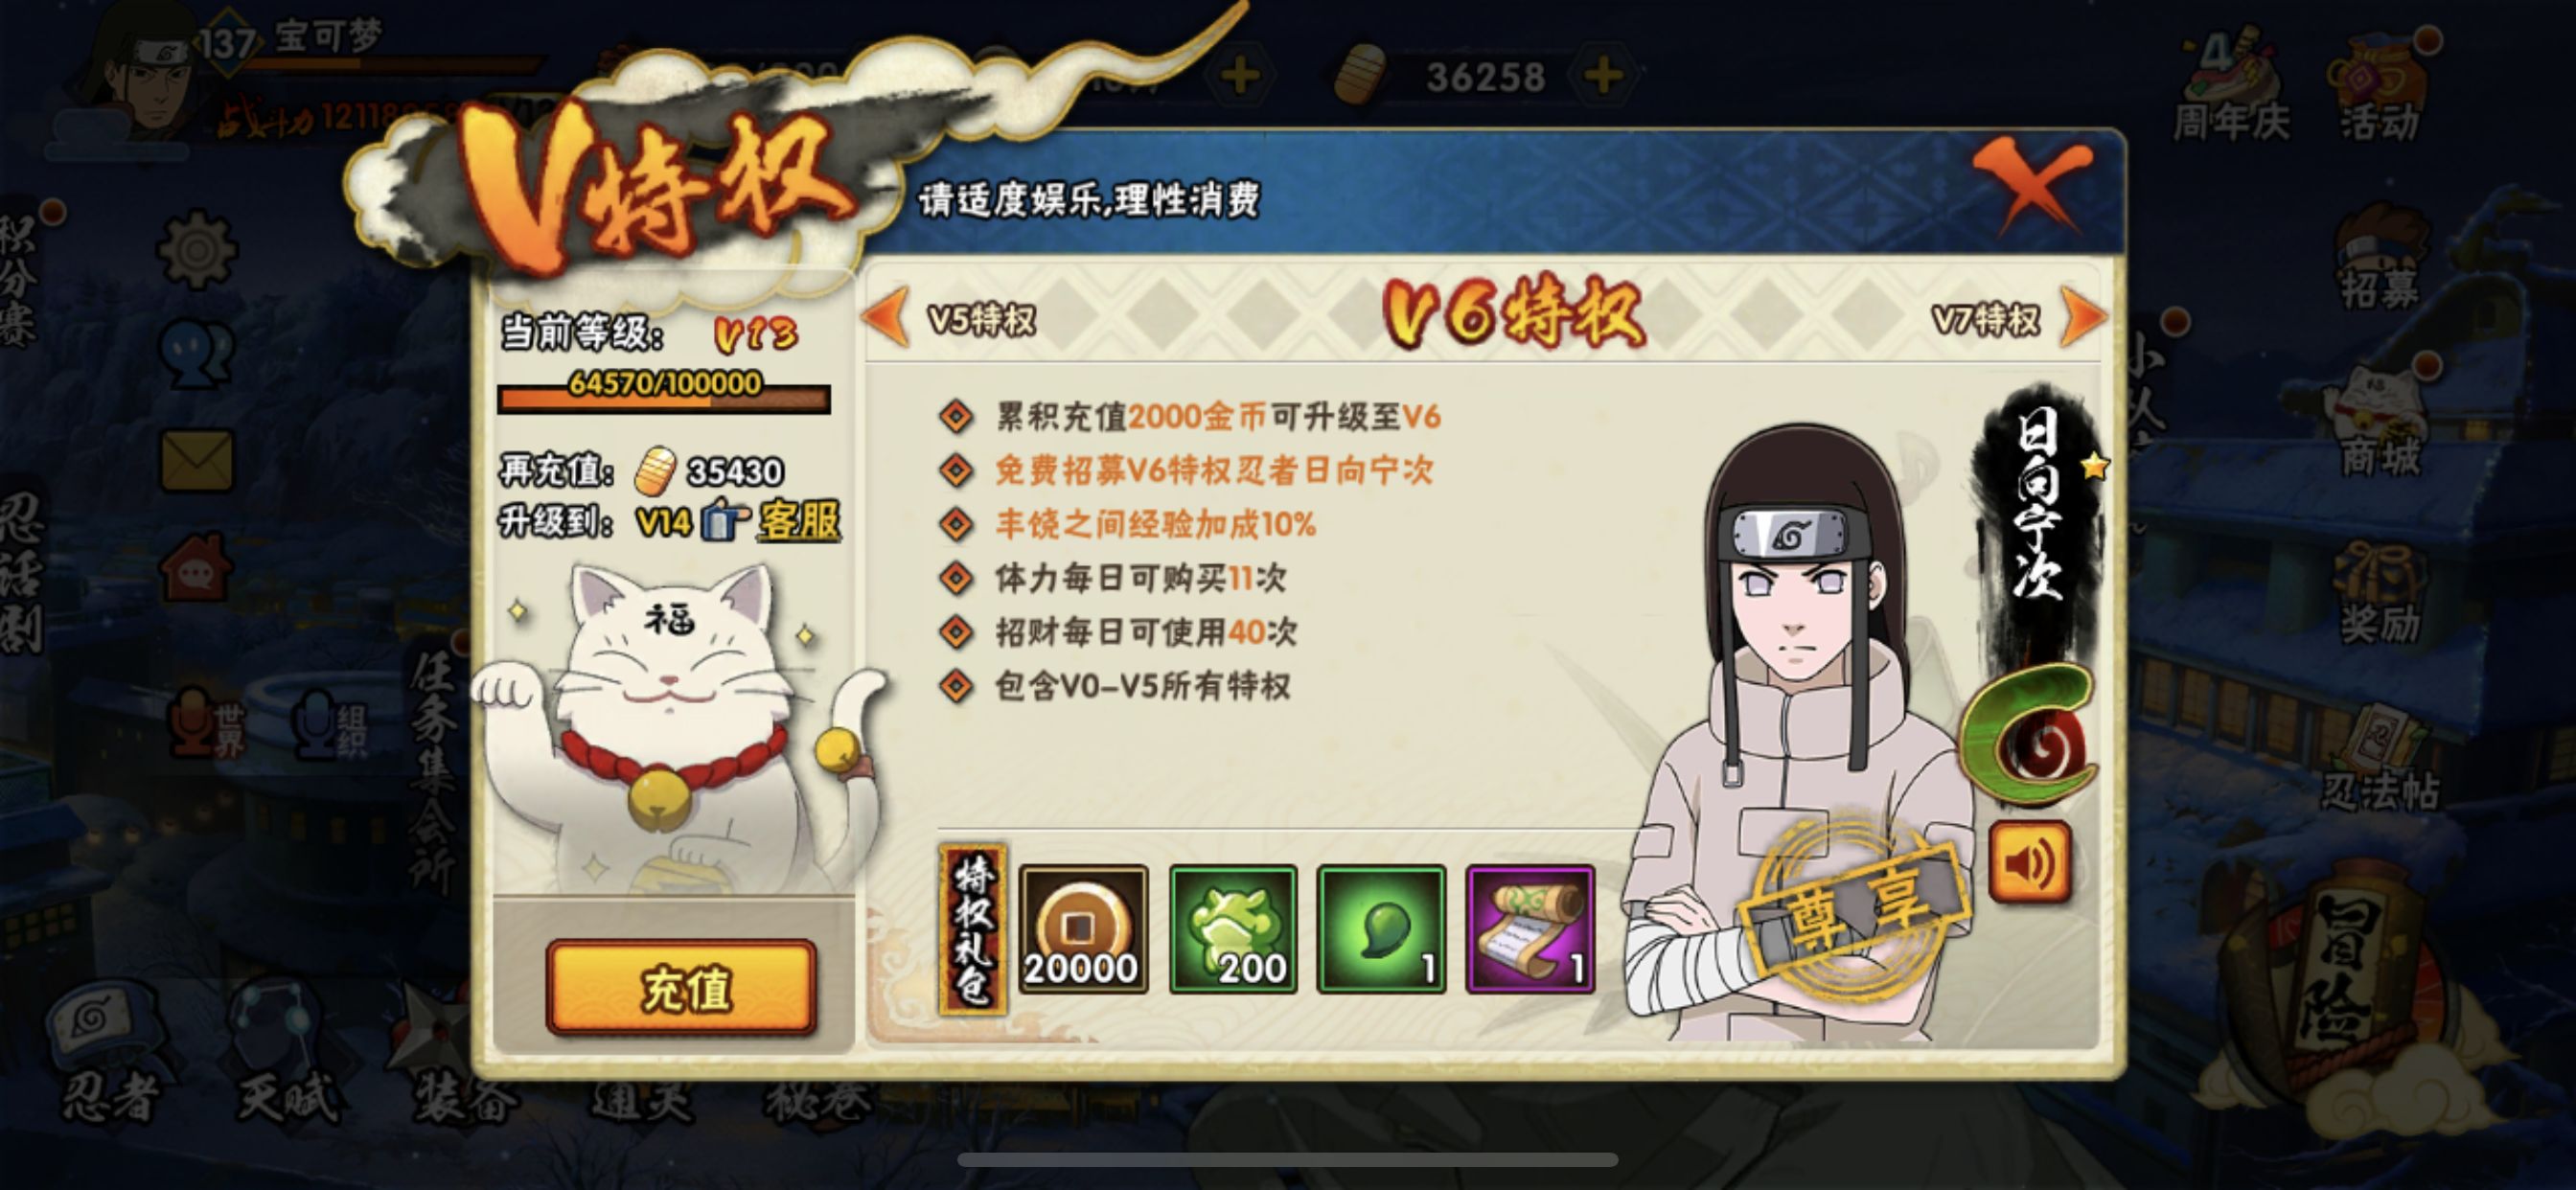This screenshot has height=1190, width=2576.
Task: Open the 商城 shop cat icon
Action: 2381,422
